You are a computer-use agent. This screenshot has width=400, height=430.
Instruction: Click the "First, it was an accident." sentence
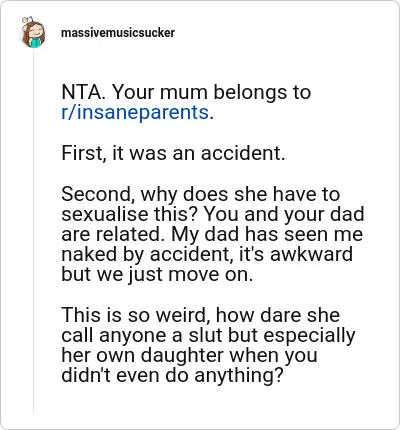tap(173, 153)
